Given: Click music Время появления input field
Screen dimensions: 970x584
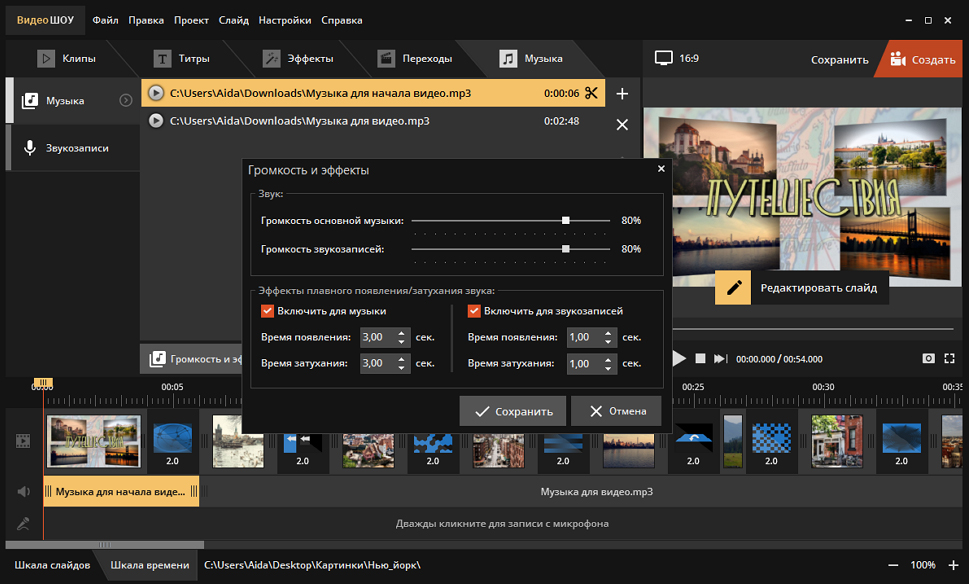Looking at the screenshot, I should pyautogui.click(x=377, y=337).
